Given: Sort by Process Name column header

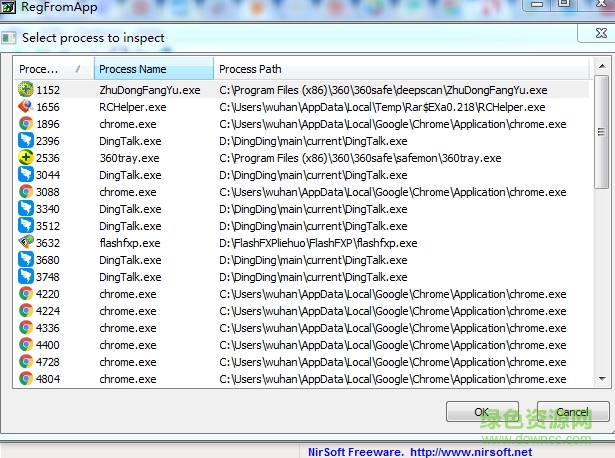Looking at the screenshot, I should pos(154,69).
